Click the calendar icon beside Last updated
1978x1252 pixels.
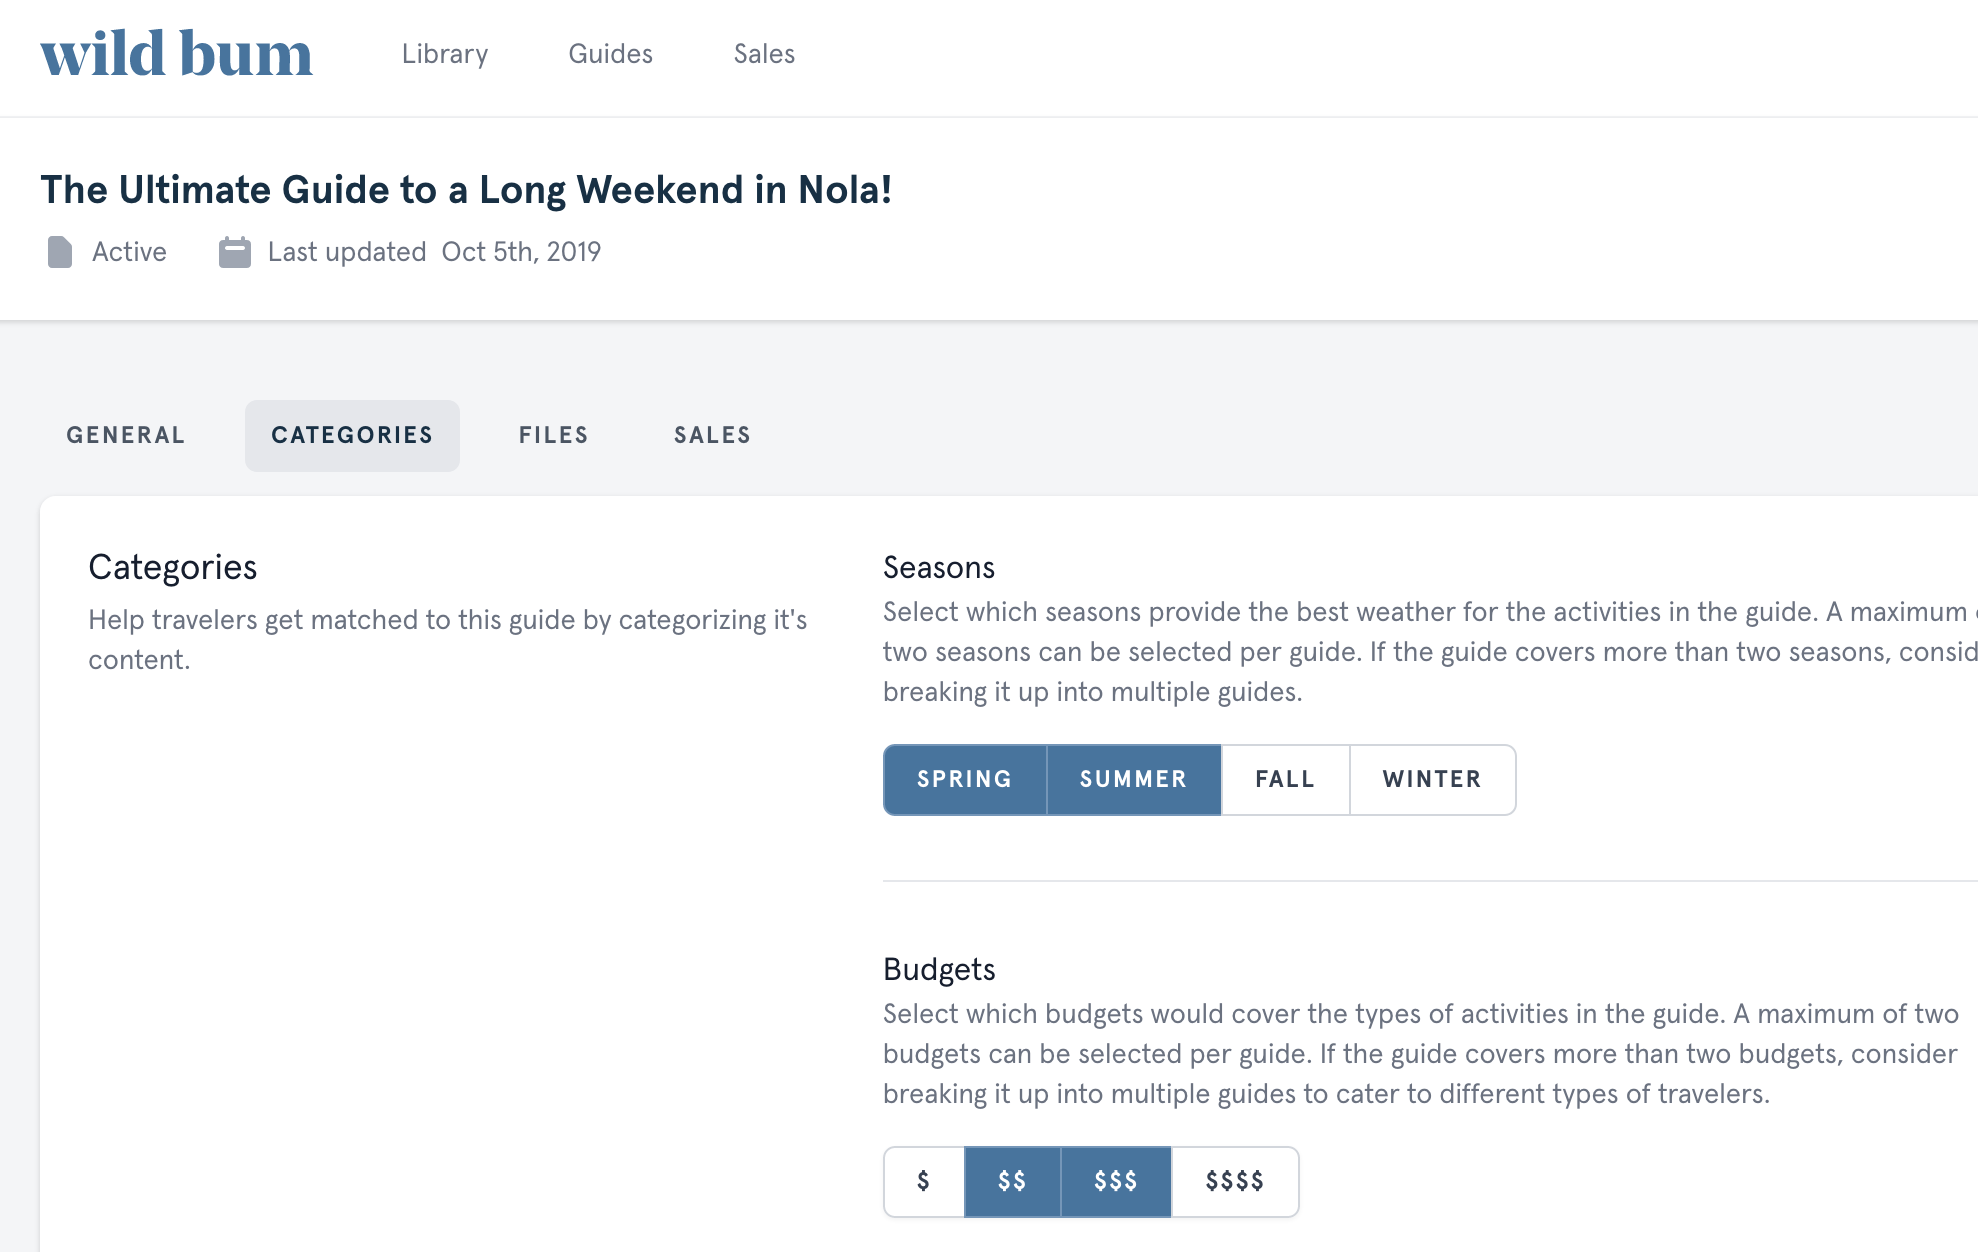pos(234,252)
